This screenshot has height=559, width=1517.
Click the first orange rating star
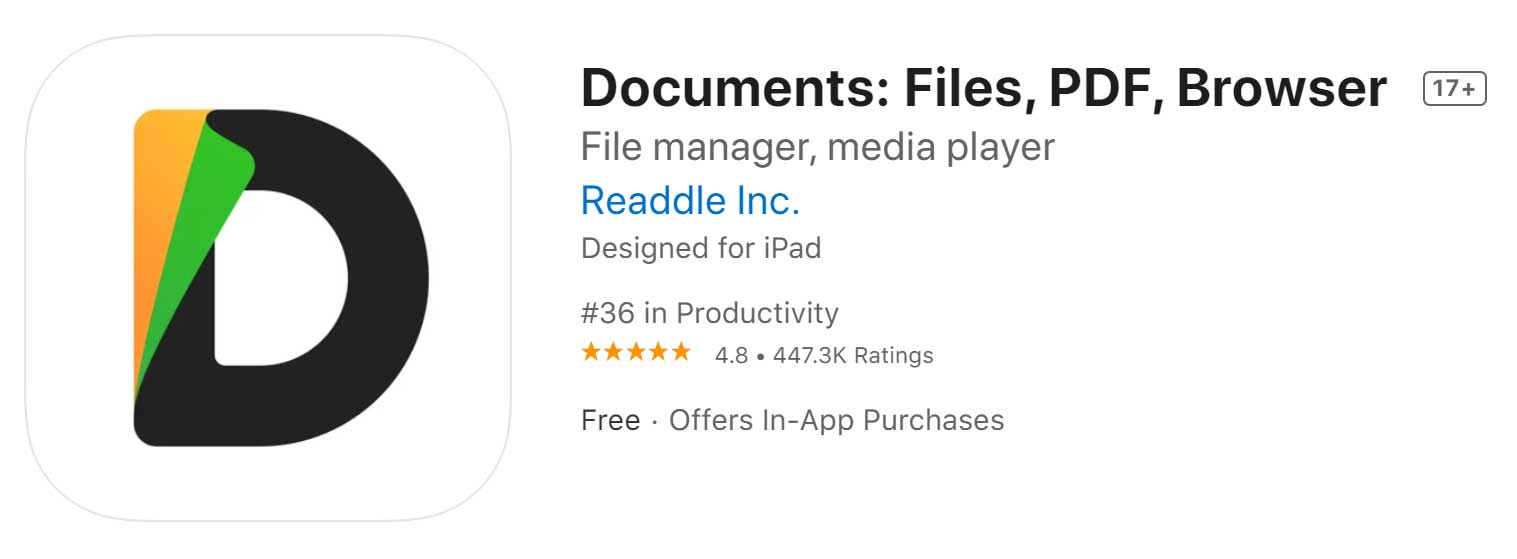(591, 353)
